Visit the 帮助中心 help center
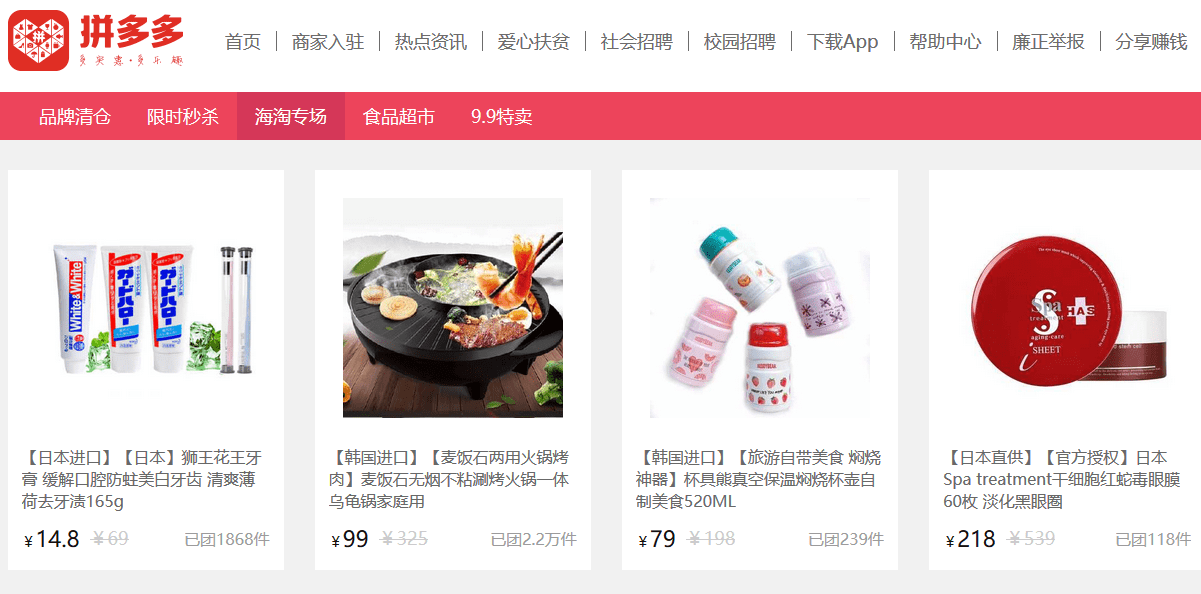1201x594 pixels. pyautogui.click(x=946, y=42)
